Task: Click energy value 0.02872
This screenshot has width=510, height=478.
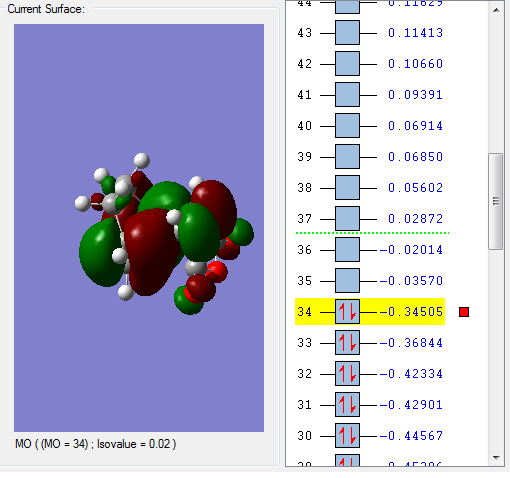Action: [415, 219]
